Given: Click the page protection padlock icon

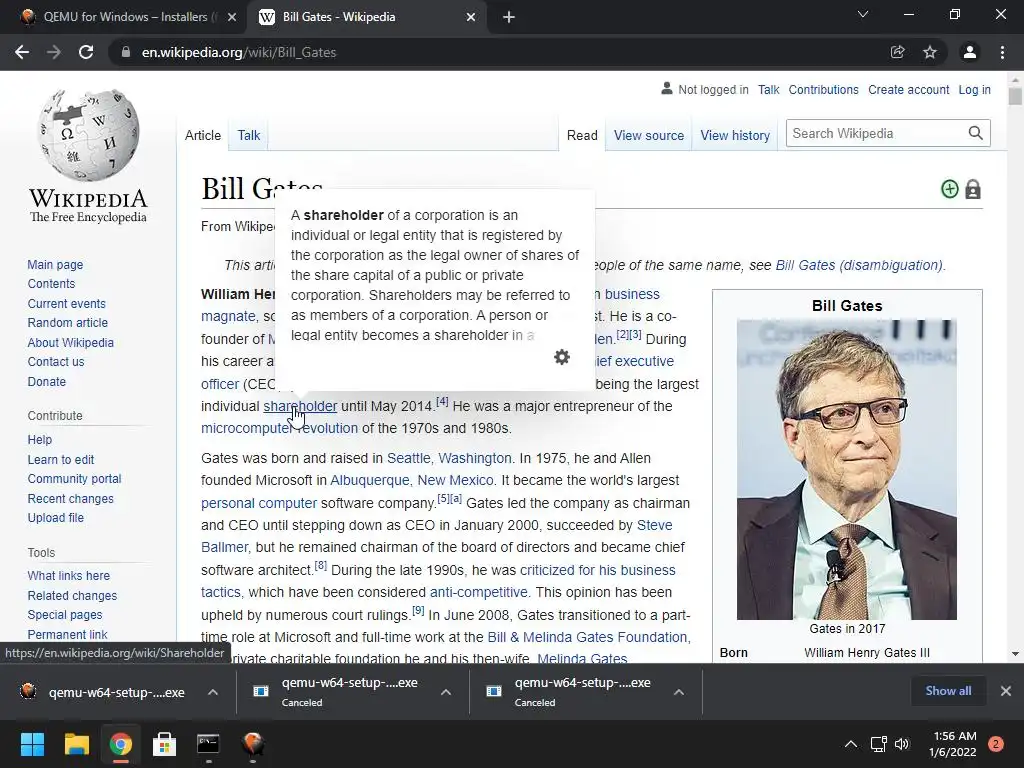Looking at the screenshot, I should coord(973,189).
